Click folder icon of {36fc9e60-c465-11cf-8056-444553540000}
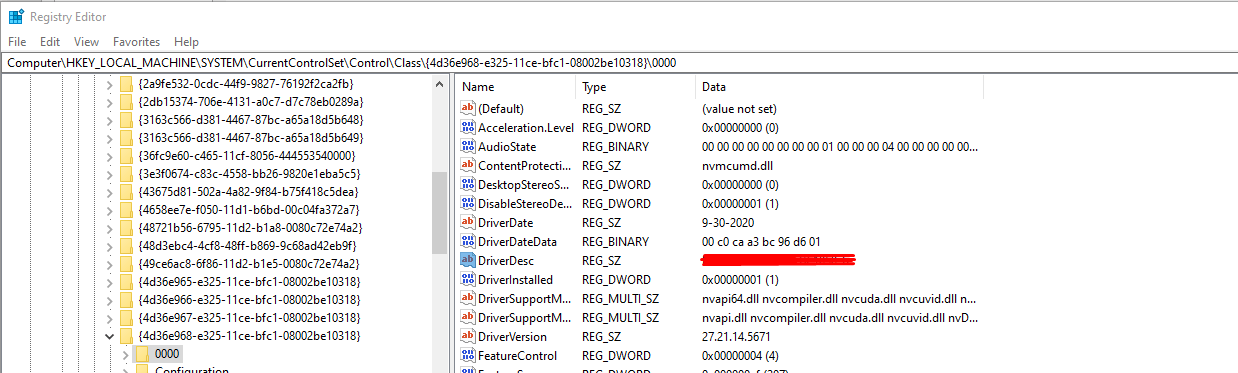 (126, 155)
